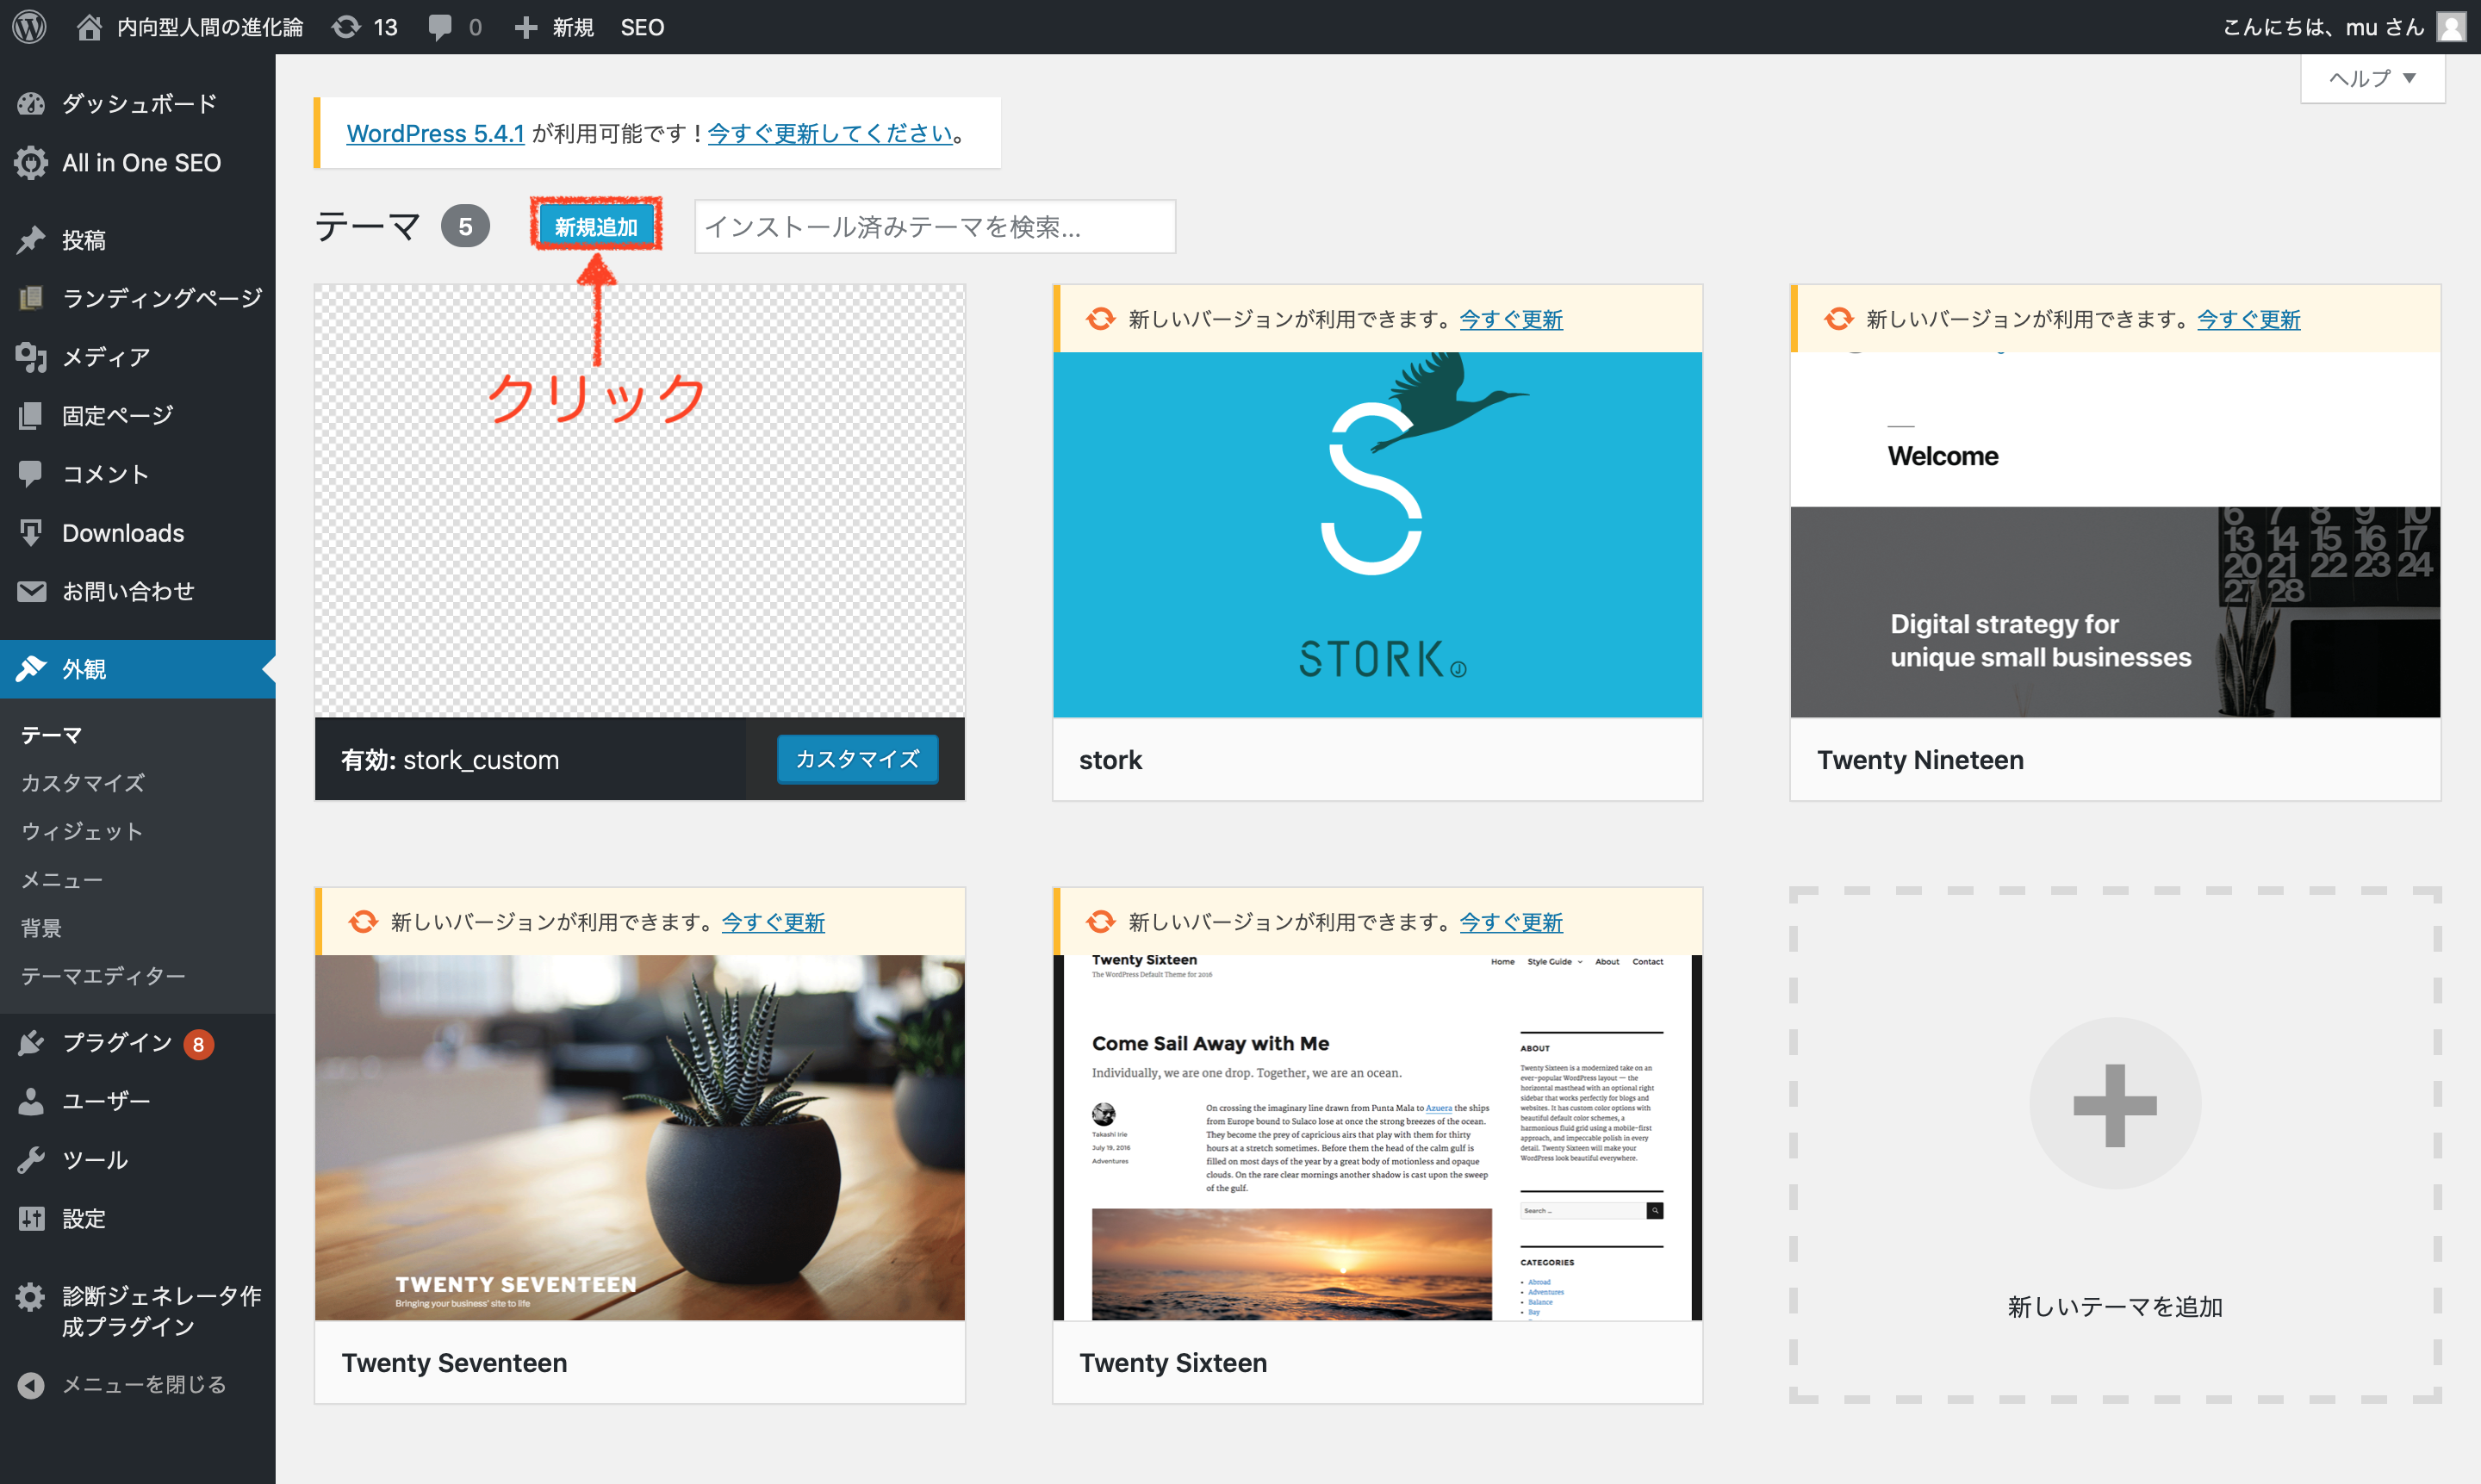Viewport: 2481px width, 1484px height.
Task: Click the theme count badge 5
Action: click(465, 226)
